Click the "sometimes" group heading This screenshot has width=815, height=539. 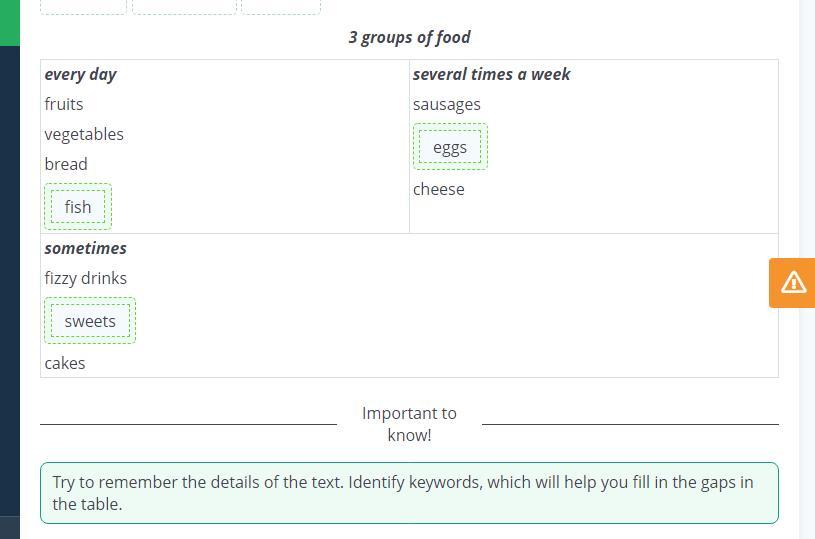click(86, 248)
